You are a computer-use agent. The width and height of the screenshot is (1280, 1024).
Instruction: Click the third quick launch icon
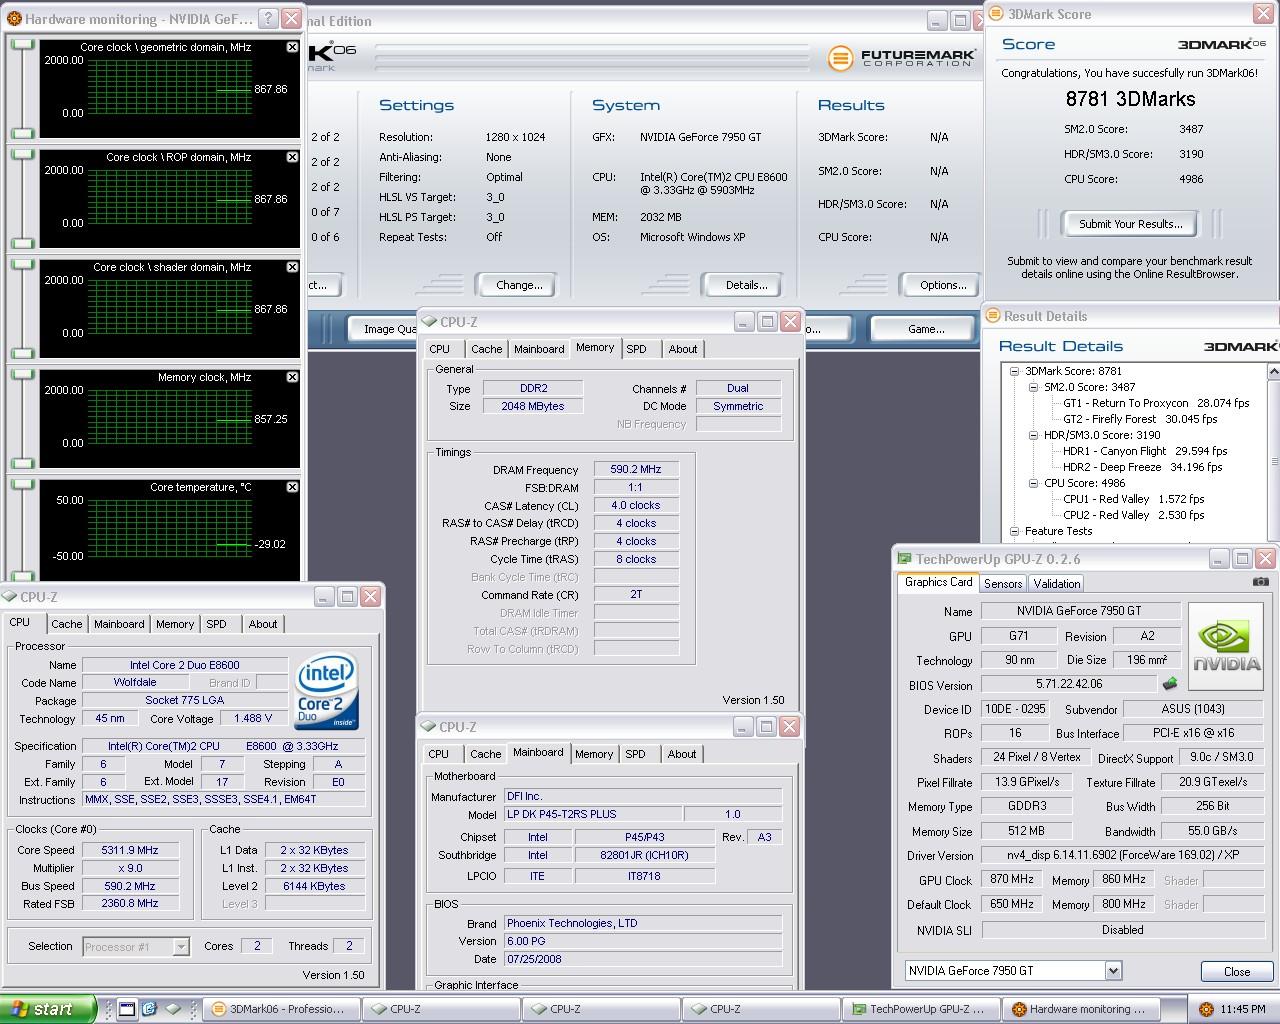pos(173,1009)
